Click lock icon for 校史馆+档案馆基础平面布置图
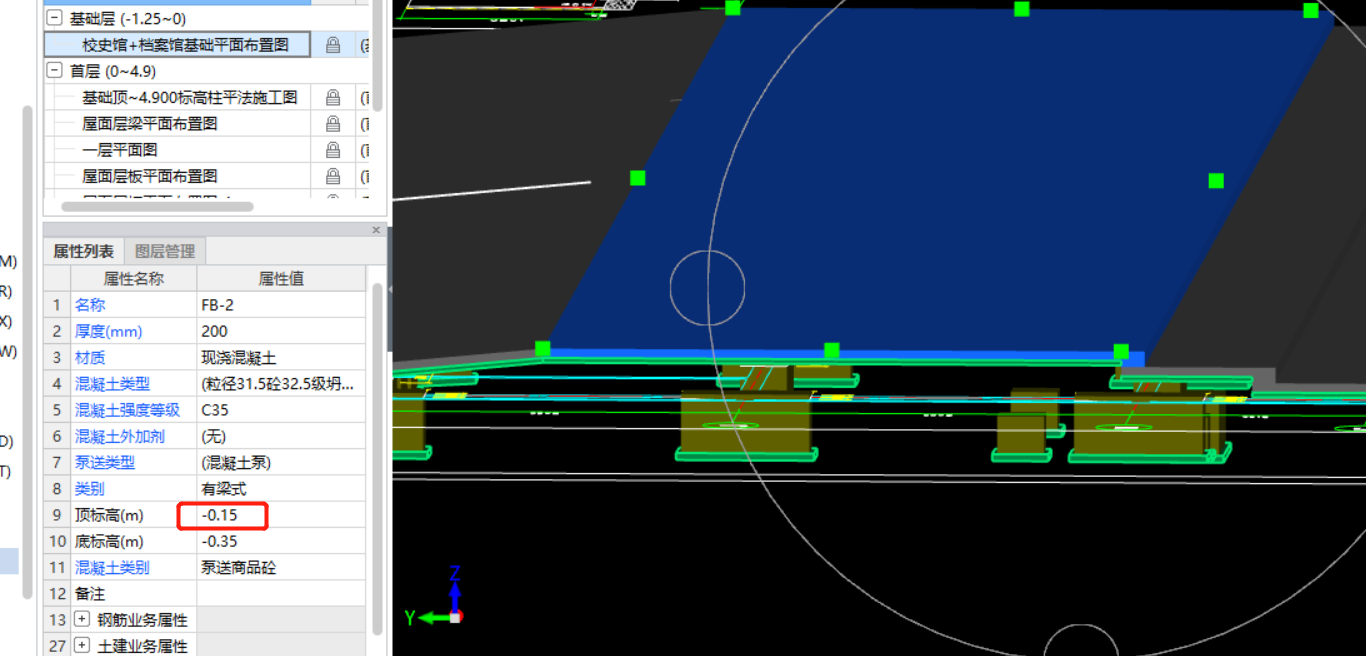Image resolution: width=1366 pixels, height=656 pixels. click(333, 45)
